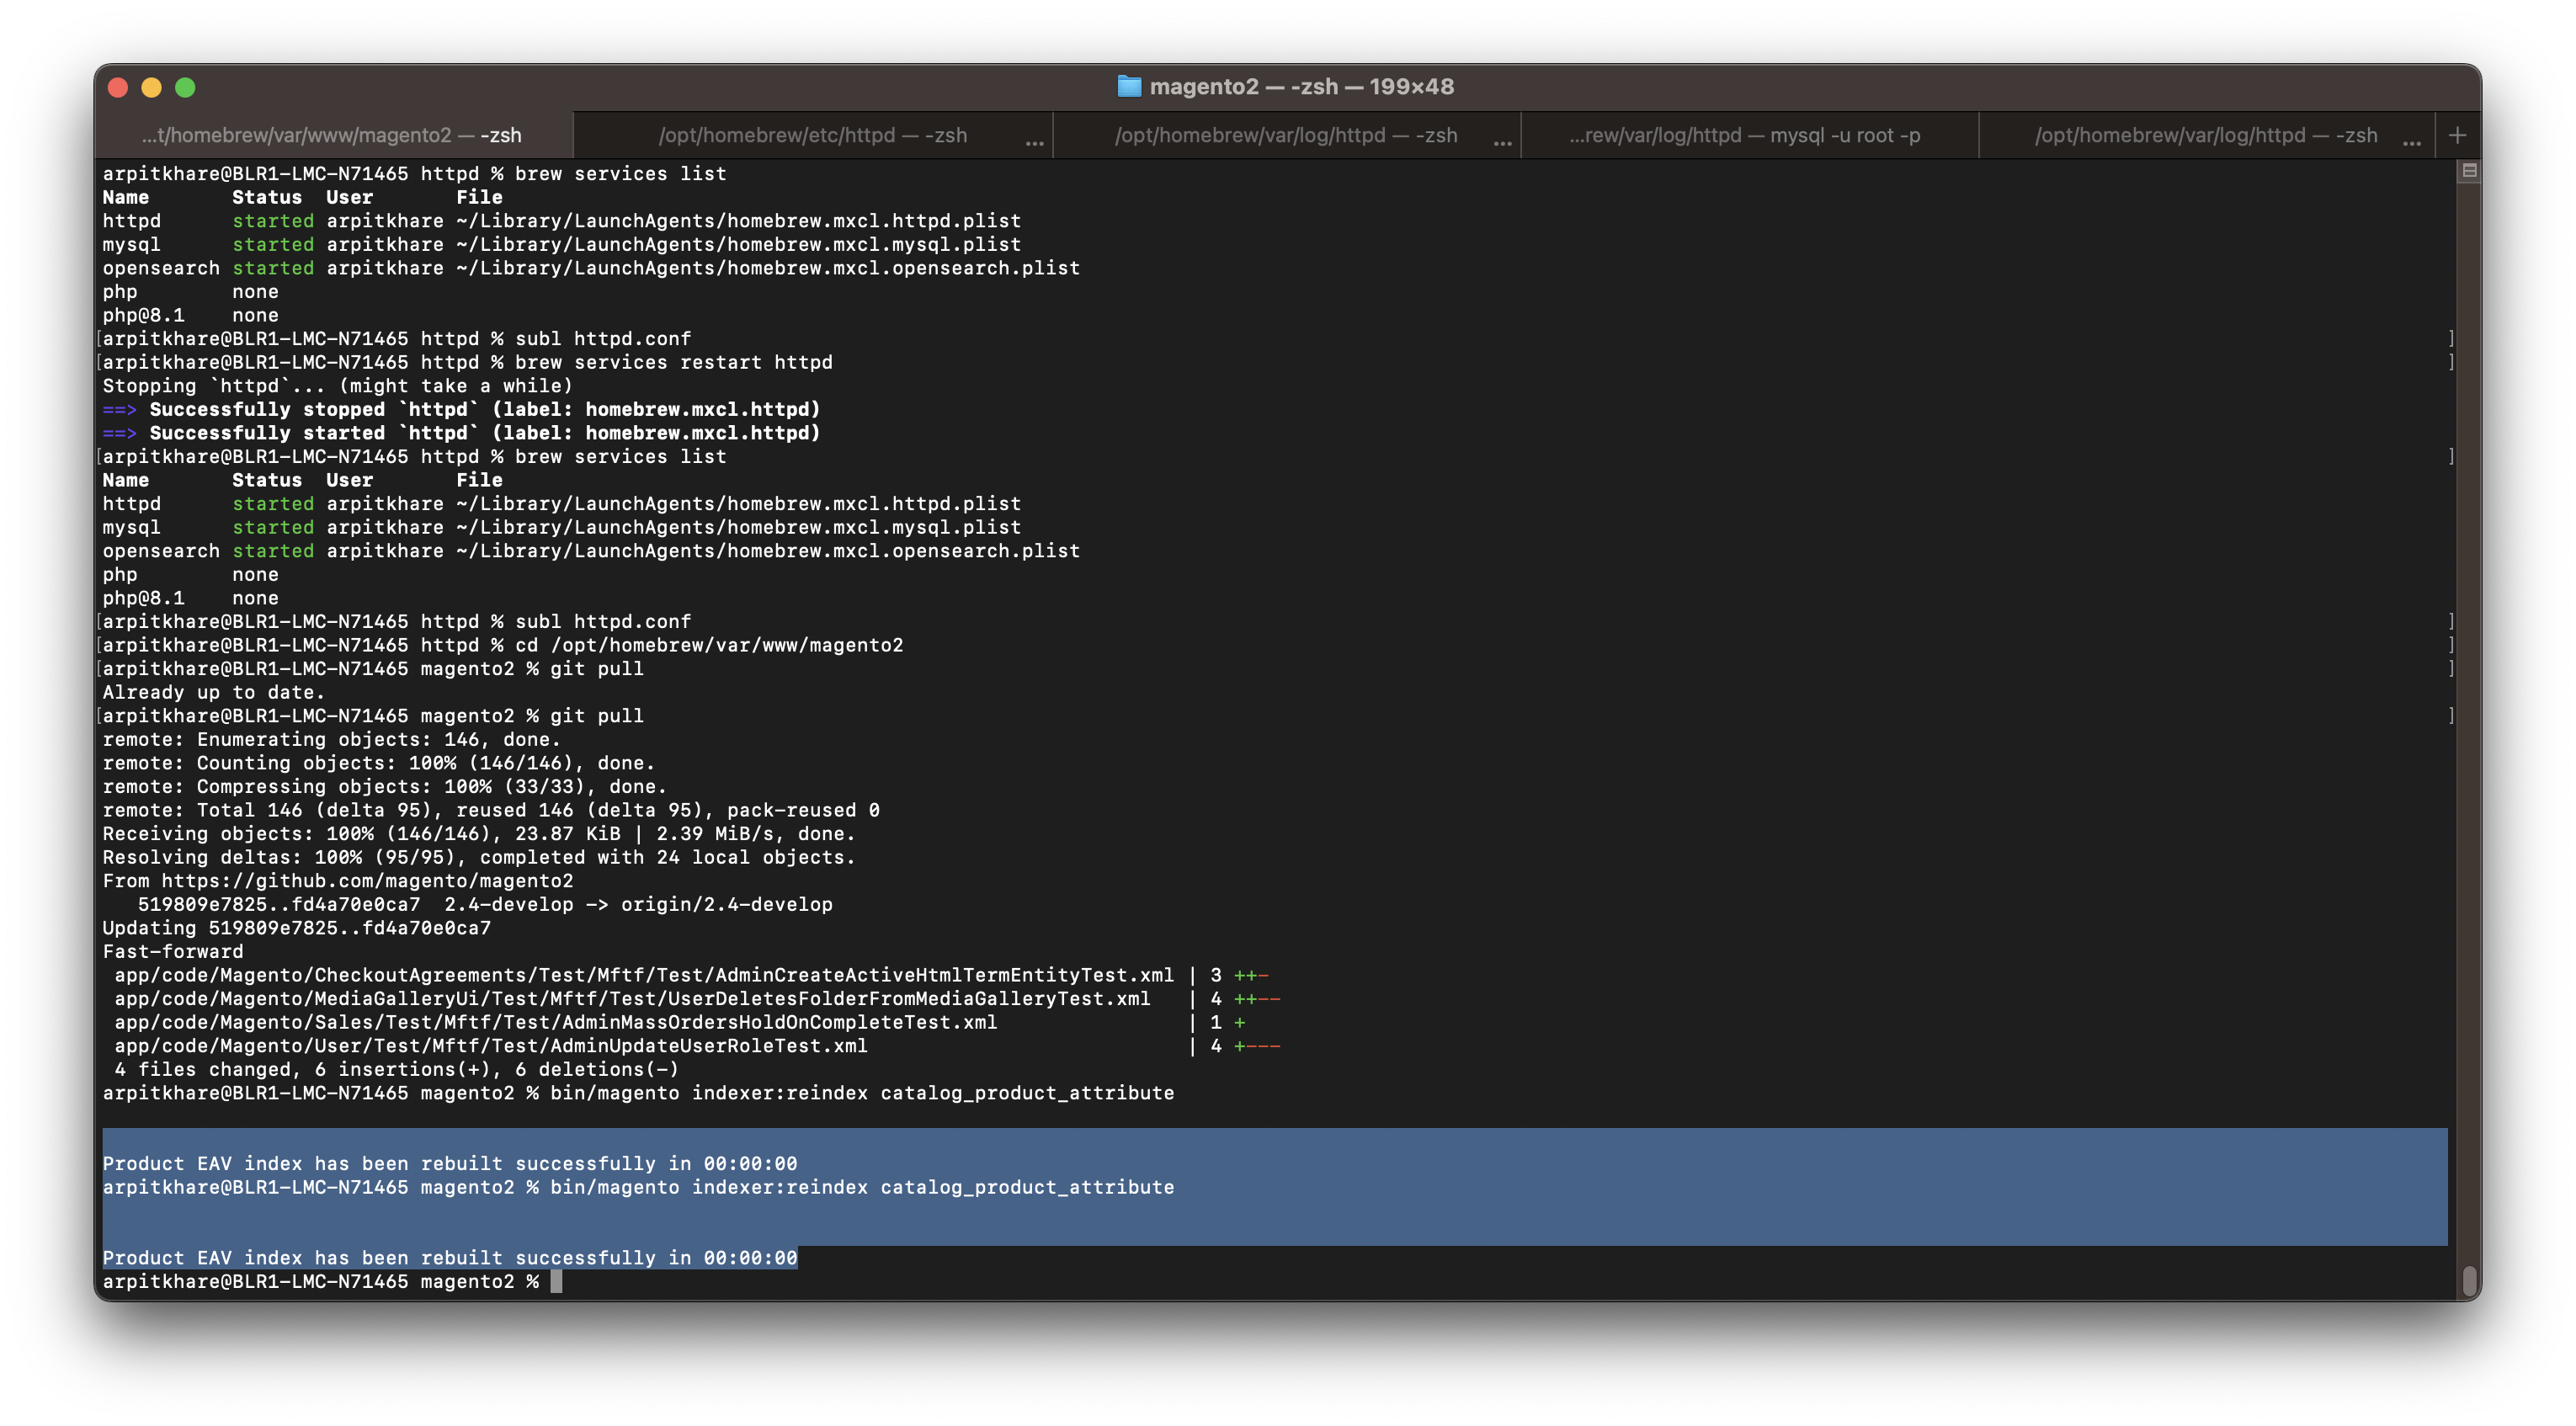Click the Fast-forward line in git output
2576x1426 pixels.
[x=170, y=950]
